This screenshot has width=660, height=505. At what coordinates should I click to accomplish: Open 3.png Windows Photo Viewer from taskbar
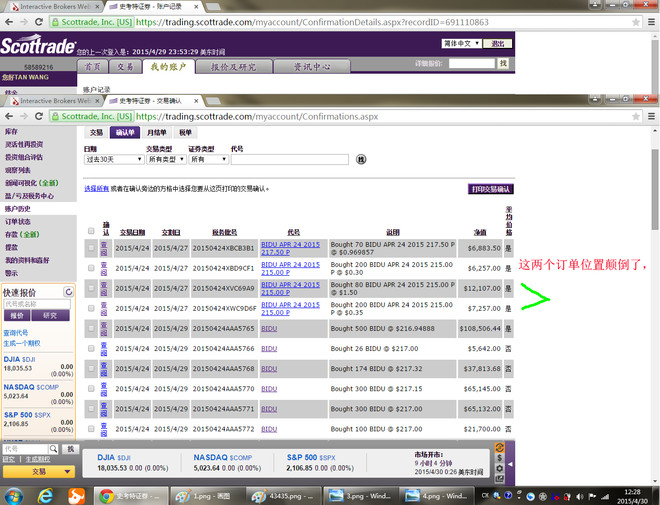pos(359,496)
